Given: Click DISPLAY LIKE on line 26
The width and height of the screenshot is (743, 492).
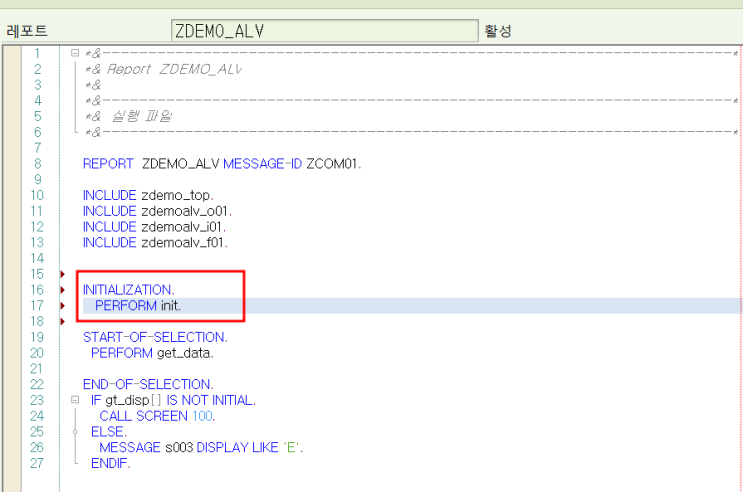Looking at the screenshot, I should click(237, 447).
